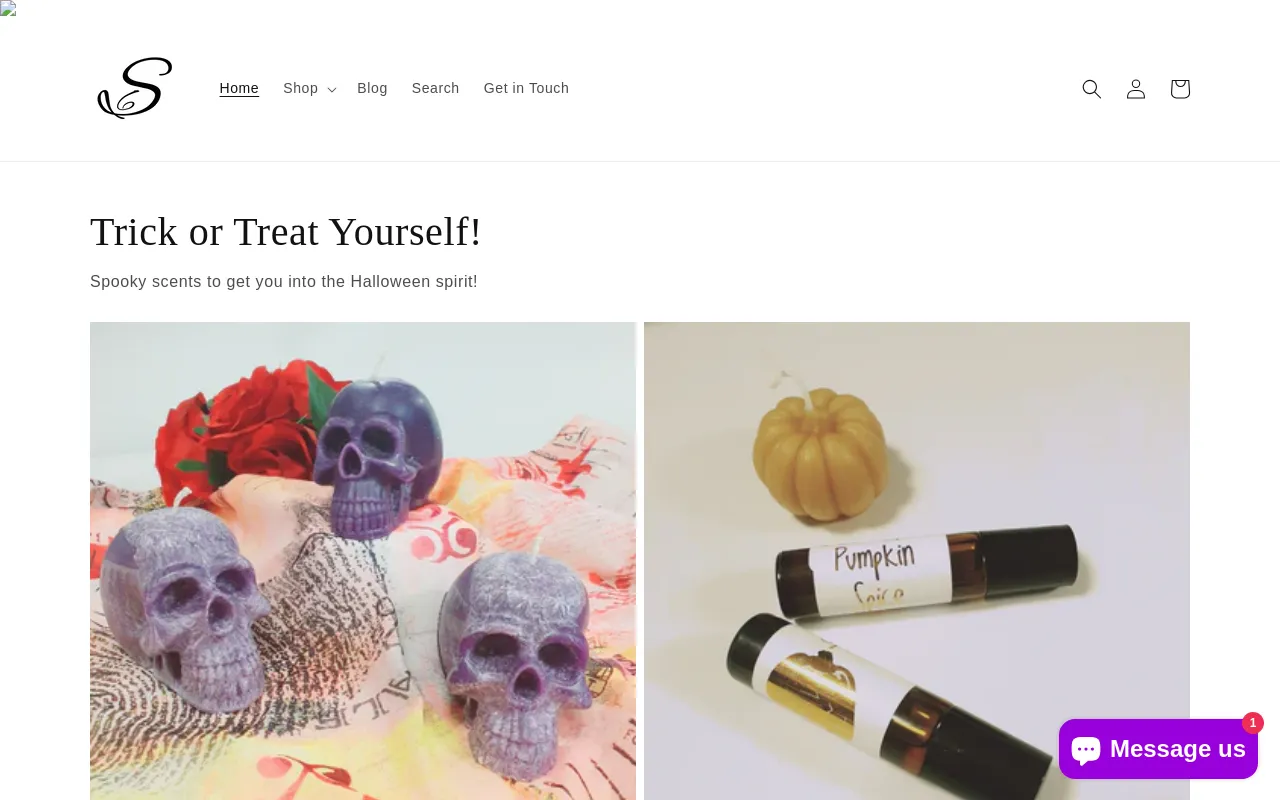Click the chat bubble icon in Message us

click(1085, 749)
